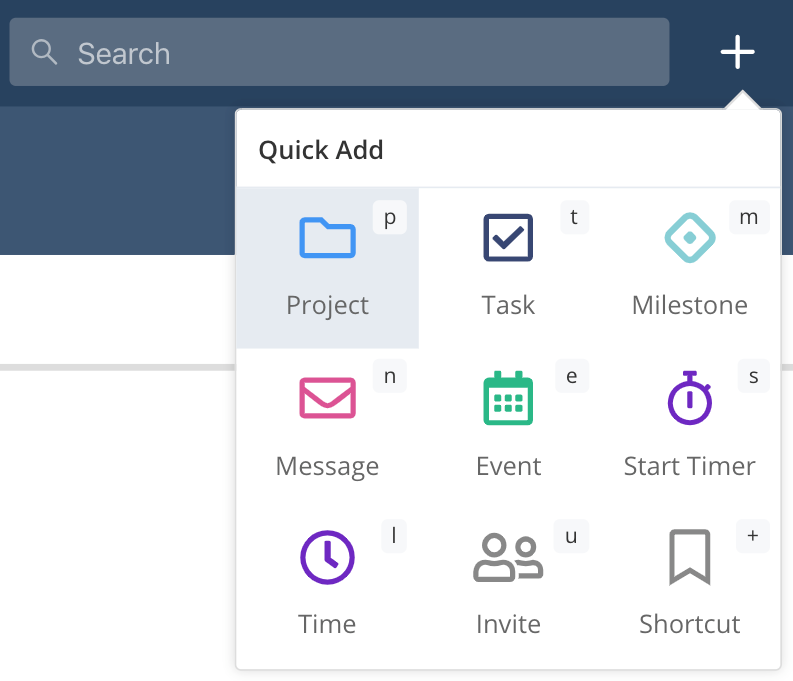The width and height of the screenshot is (793, 681).
Task: Click the "s" shortcut key badge
Action: point(754,376)
